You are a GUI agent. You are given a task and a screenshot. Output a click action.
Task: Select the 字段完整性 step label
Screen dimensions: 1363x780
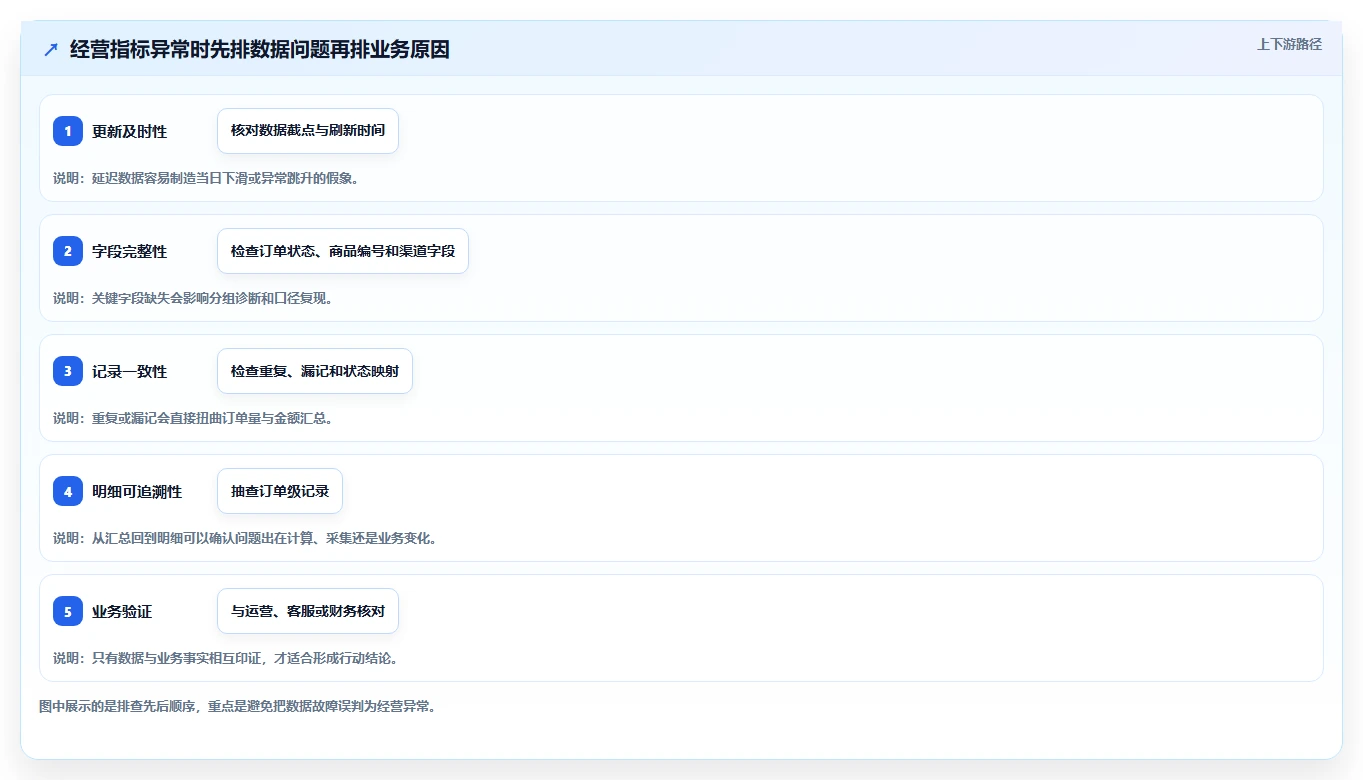pyautogui.click(x=130, y=251)
